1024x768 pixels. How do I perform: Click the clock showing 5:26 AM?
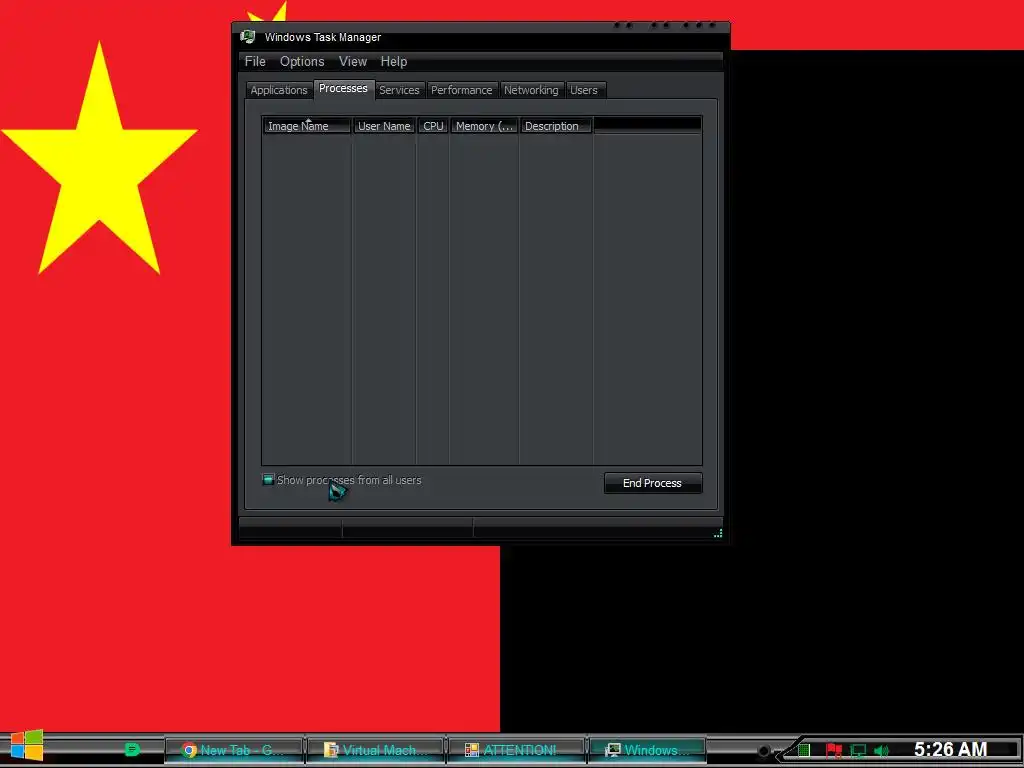click(950, 749)
